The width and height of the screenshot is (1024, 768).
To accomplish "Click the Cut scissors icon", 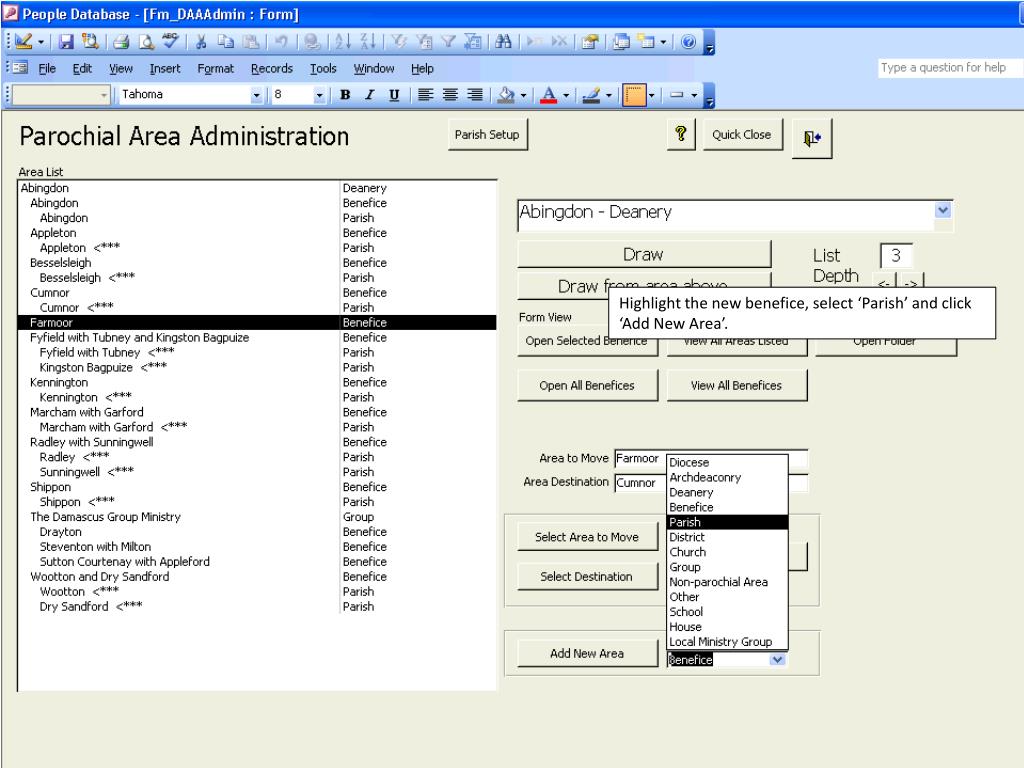I will 201,42.
